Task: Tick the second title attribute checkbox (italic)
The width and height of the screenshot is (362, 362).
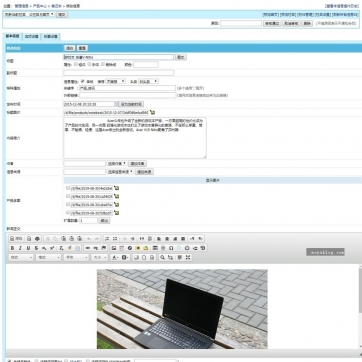Action: (89, 64)
